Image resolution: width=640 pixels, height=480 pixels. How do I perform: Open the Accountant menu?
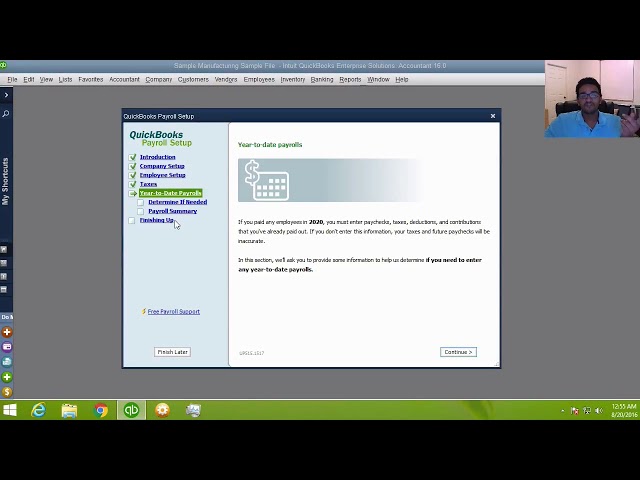point(124,80)
